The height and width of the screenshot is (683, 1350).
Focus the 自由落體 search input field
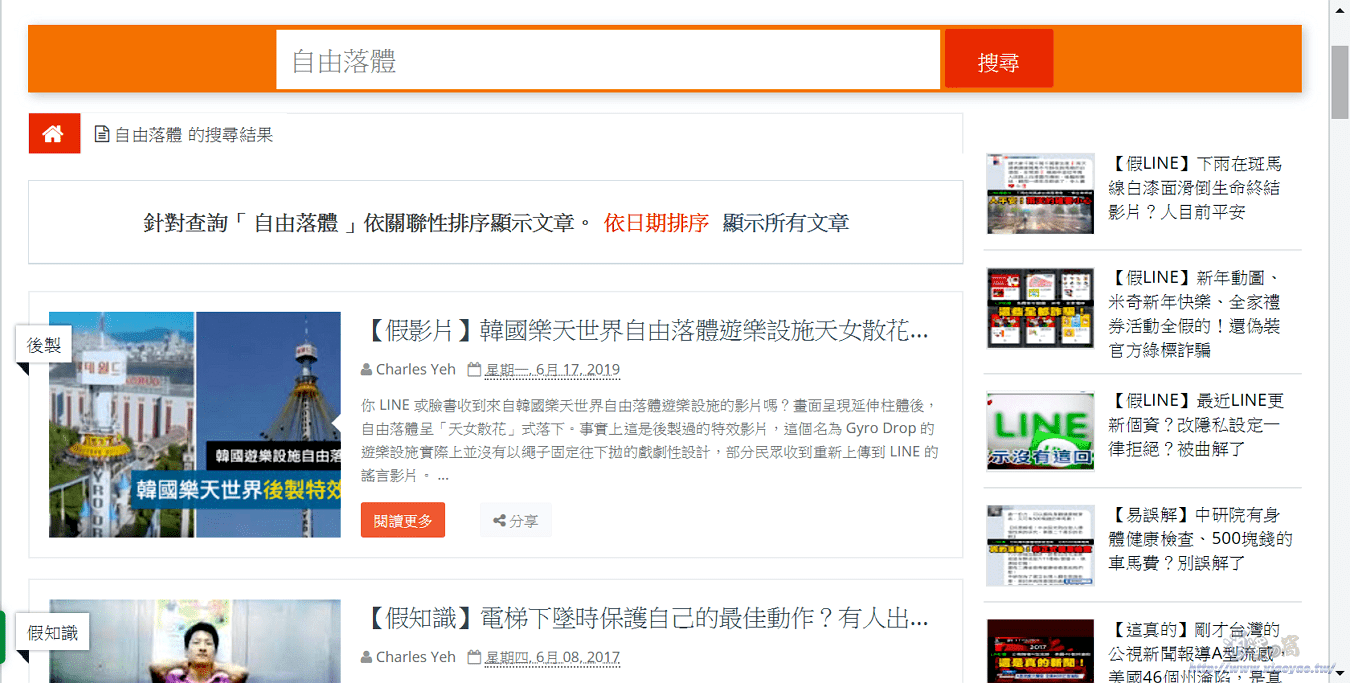point(608,60)
